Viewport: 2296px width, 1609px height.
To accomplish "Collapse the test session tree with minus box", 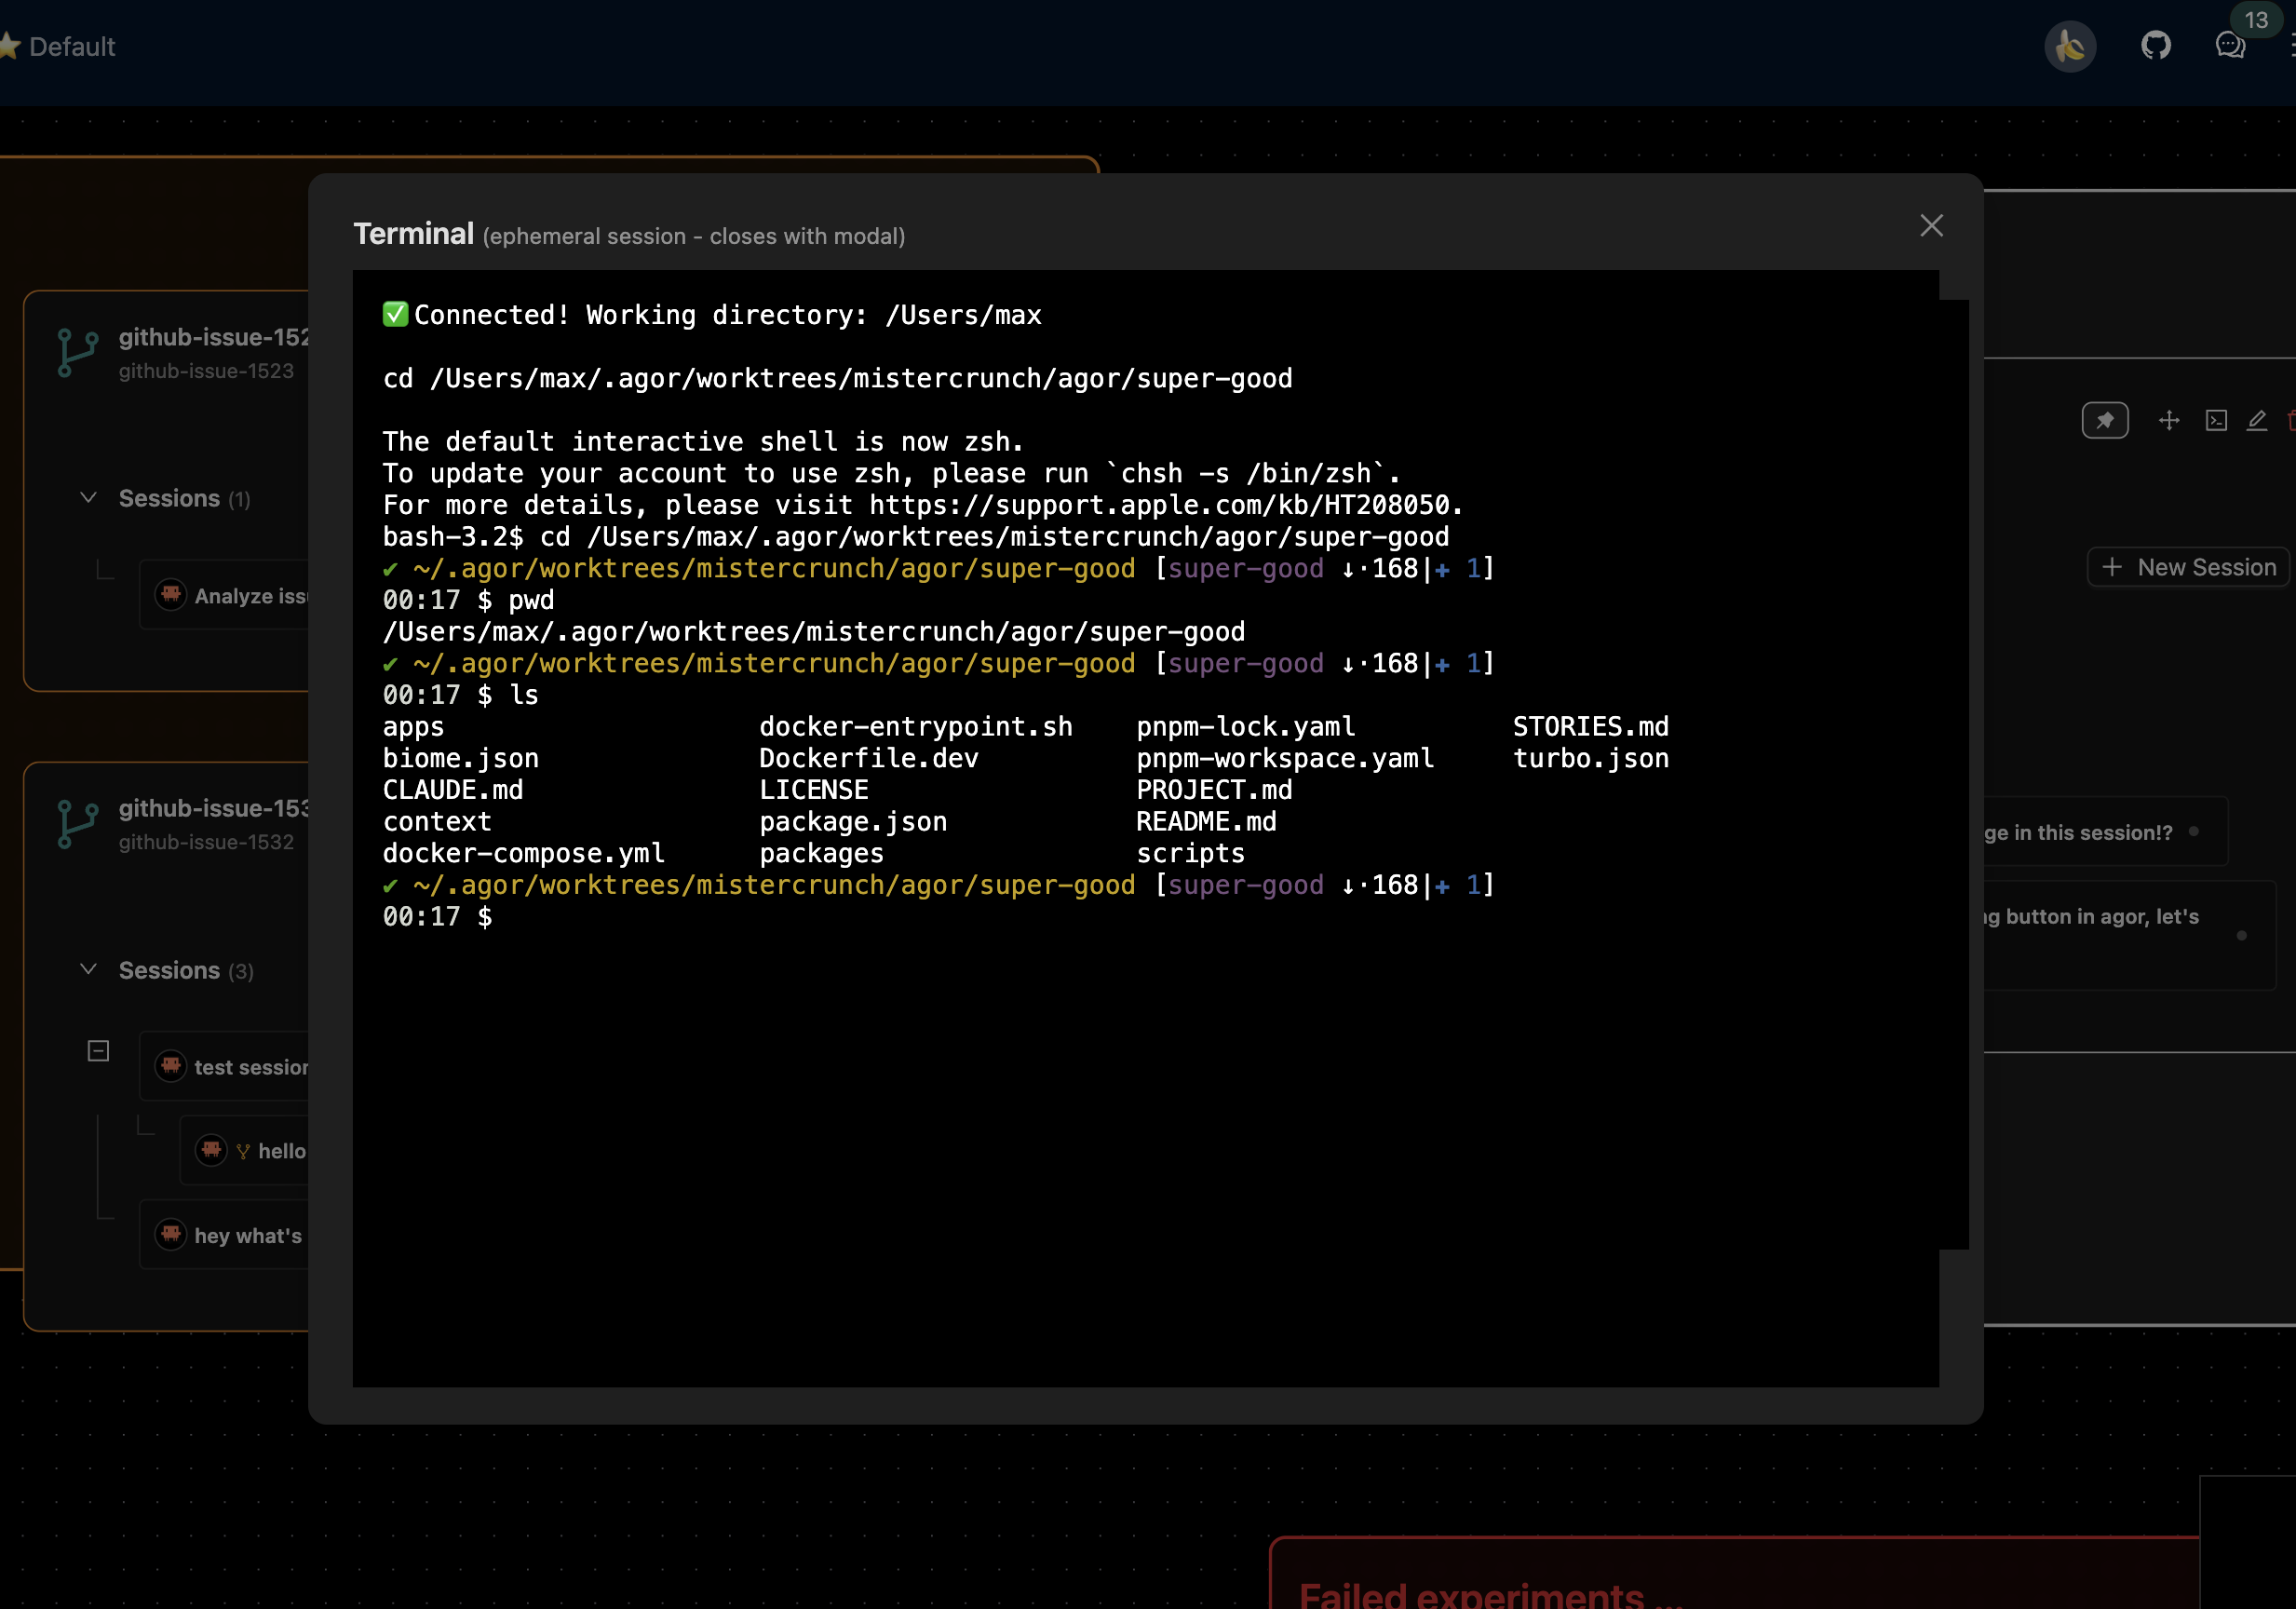I will [x=98, y=1050].
